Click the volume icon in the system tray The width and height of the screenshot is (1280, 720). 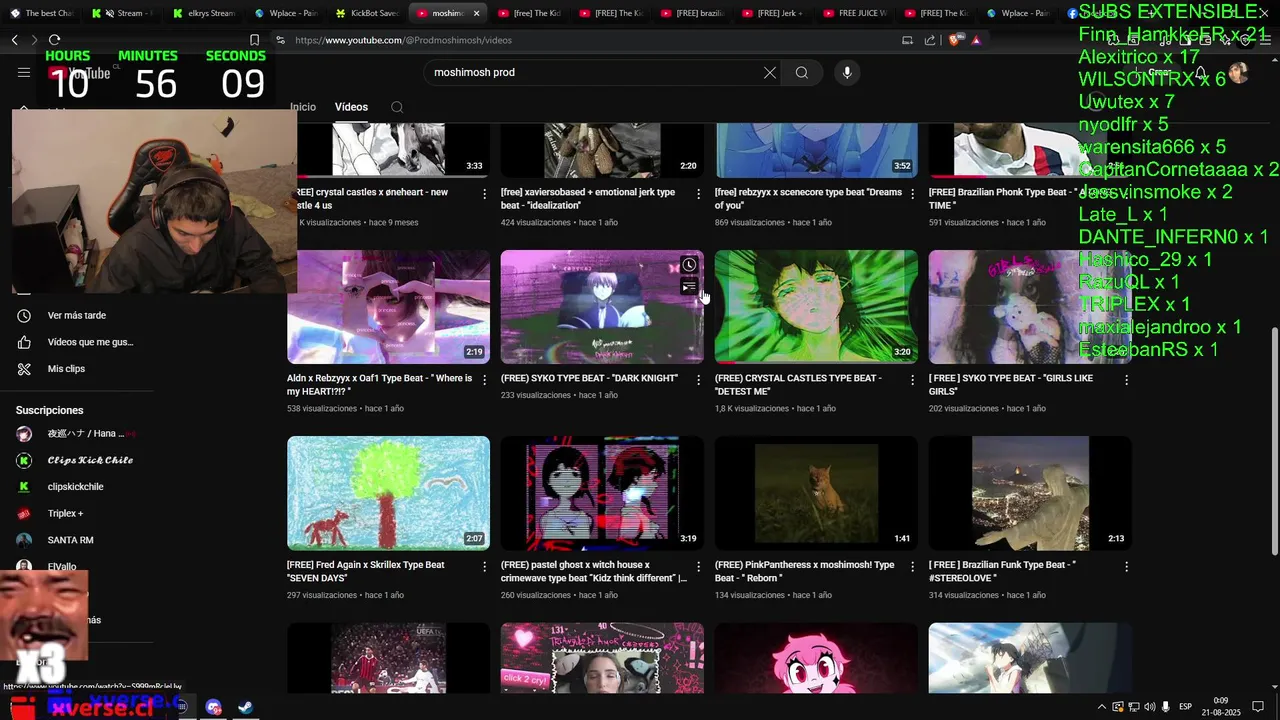point(1150,707)
